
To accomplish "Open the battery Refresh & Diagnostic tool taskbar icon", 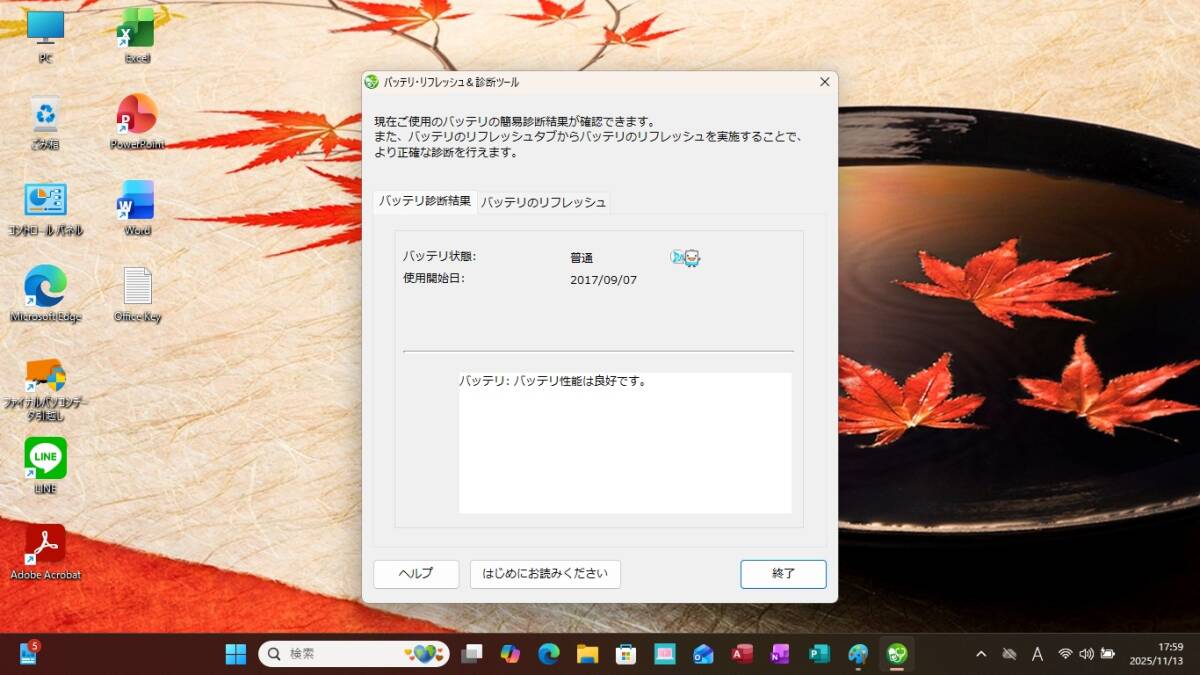I will pyautogui.click(x=895, y=654).
